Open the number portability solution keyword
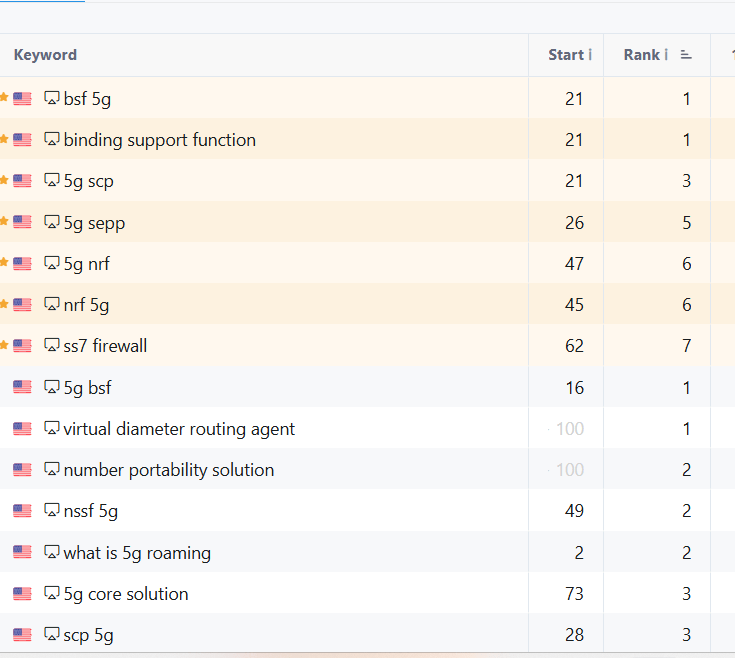The height and width of the screenshot is (658, 735). [168, 470]
